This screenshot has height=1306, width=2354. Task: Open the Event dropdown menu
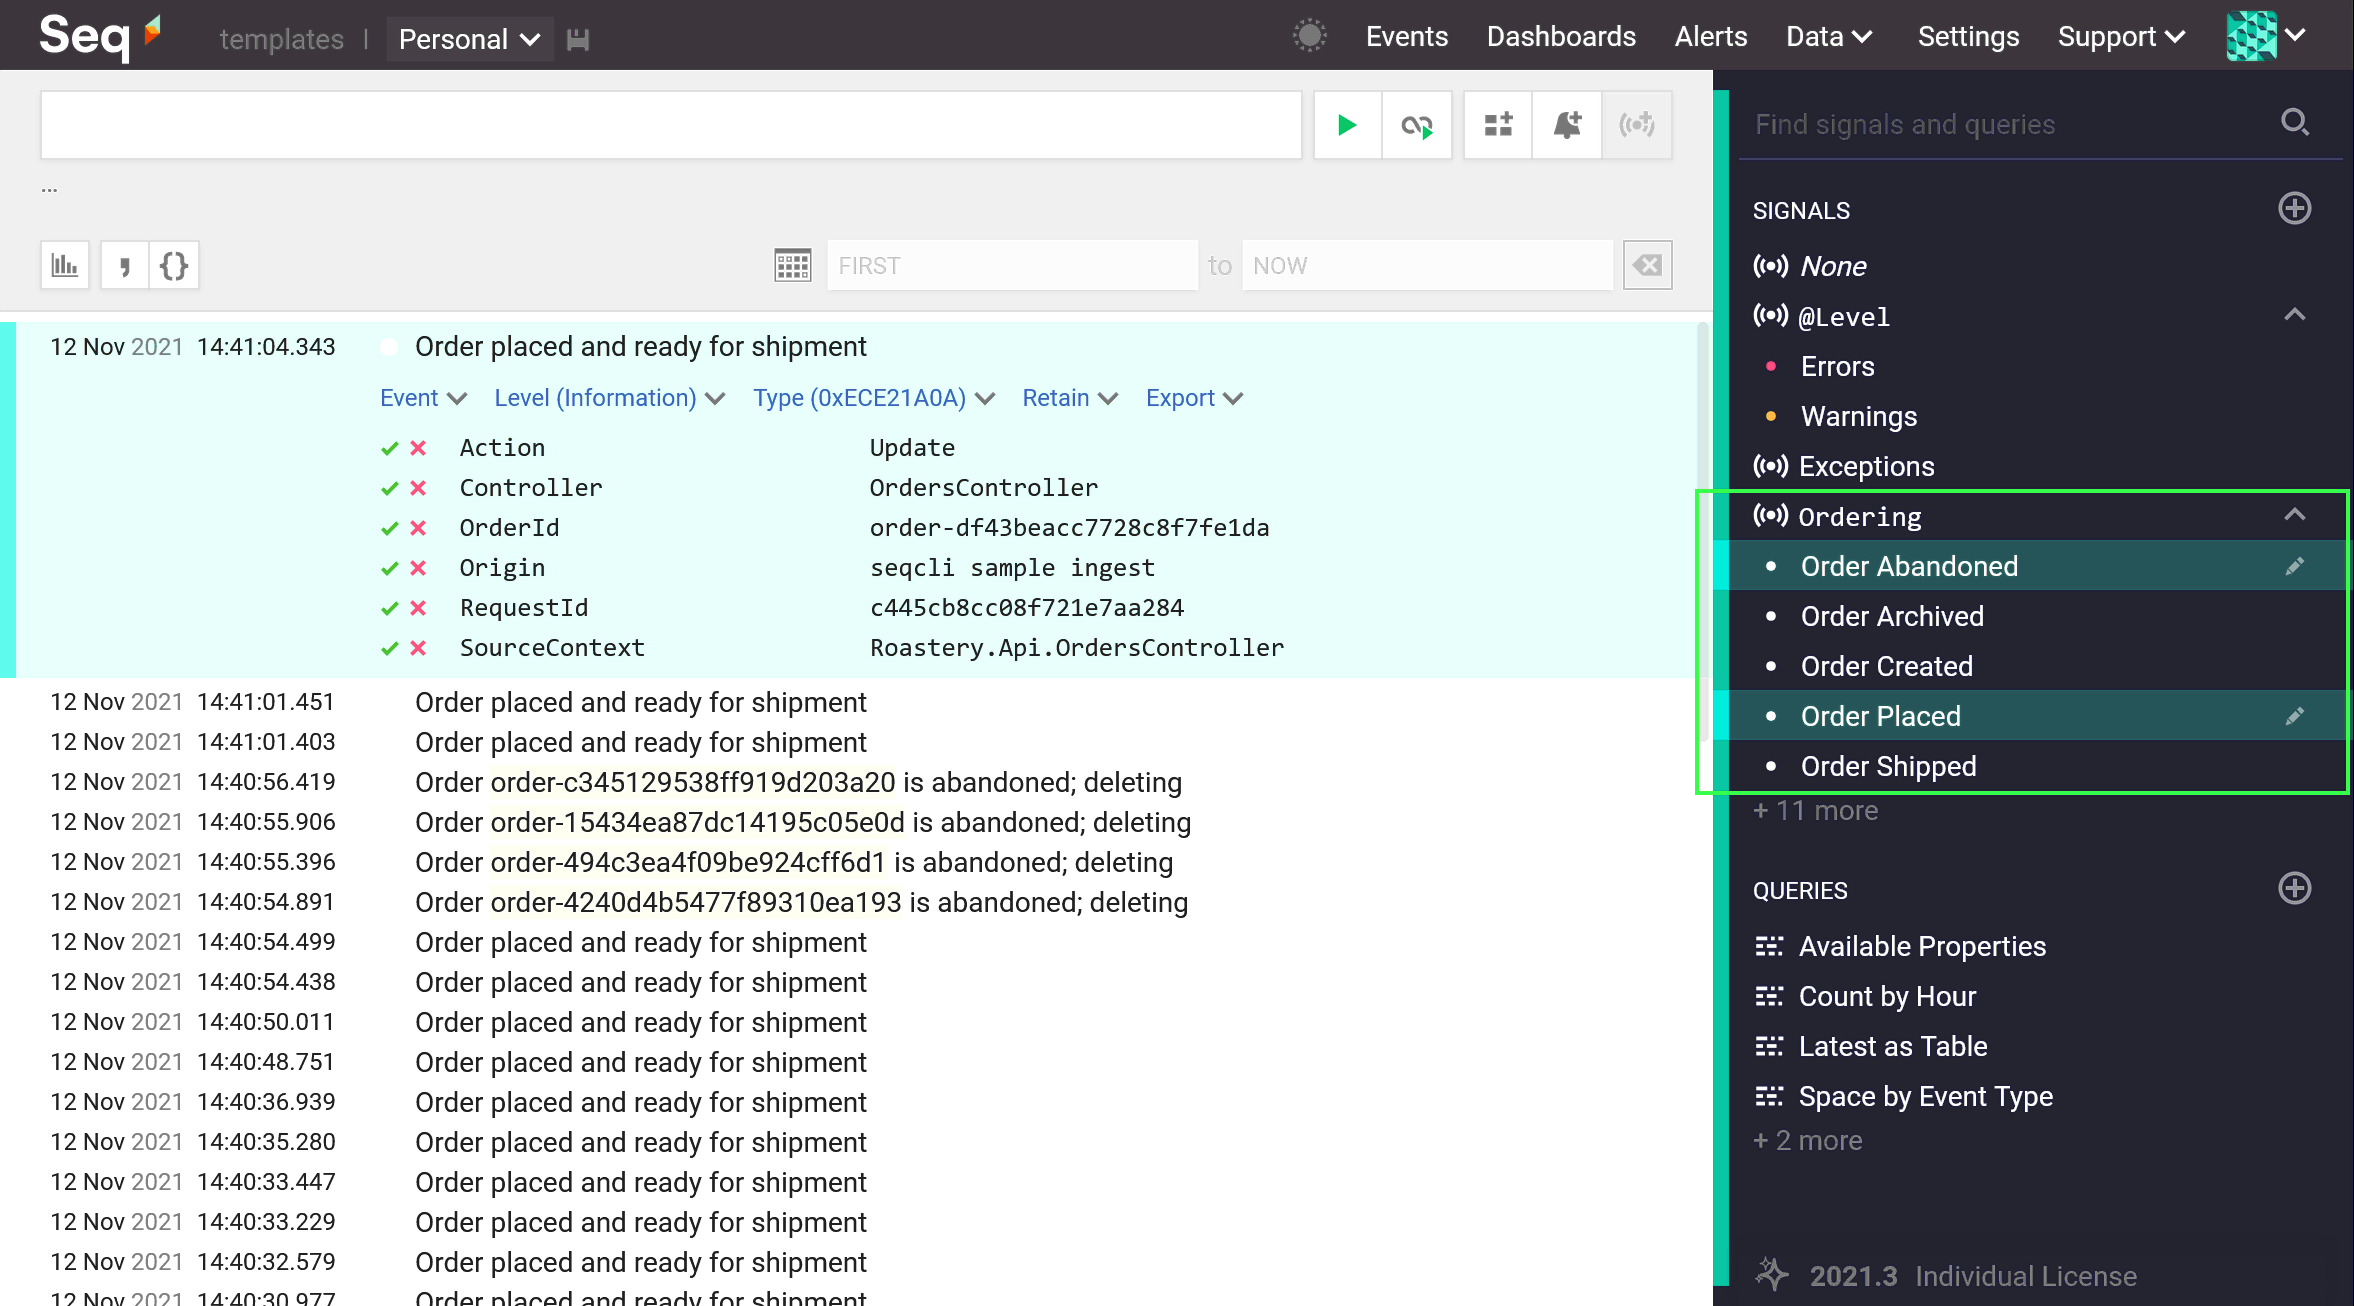[x=423, y=398]
